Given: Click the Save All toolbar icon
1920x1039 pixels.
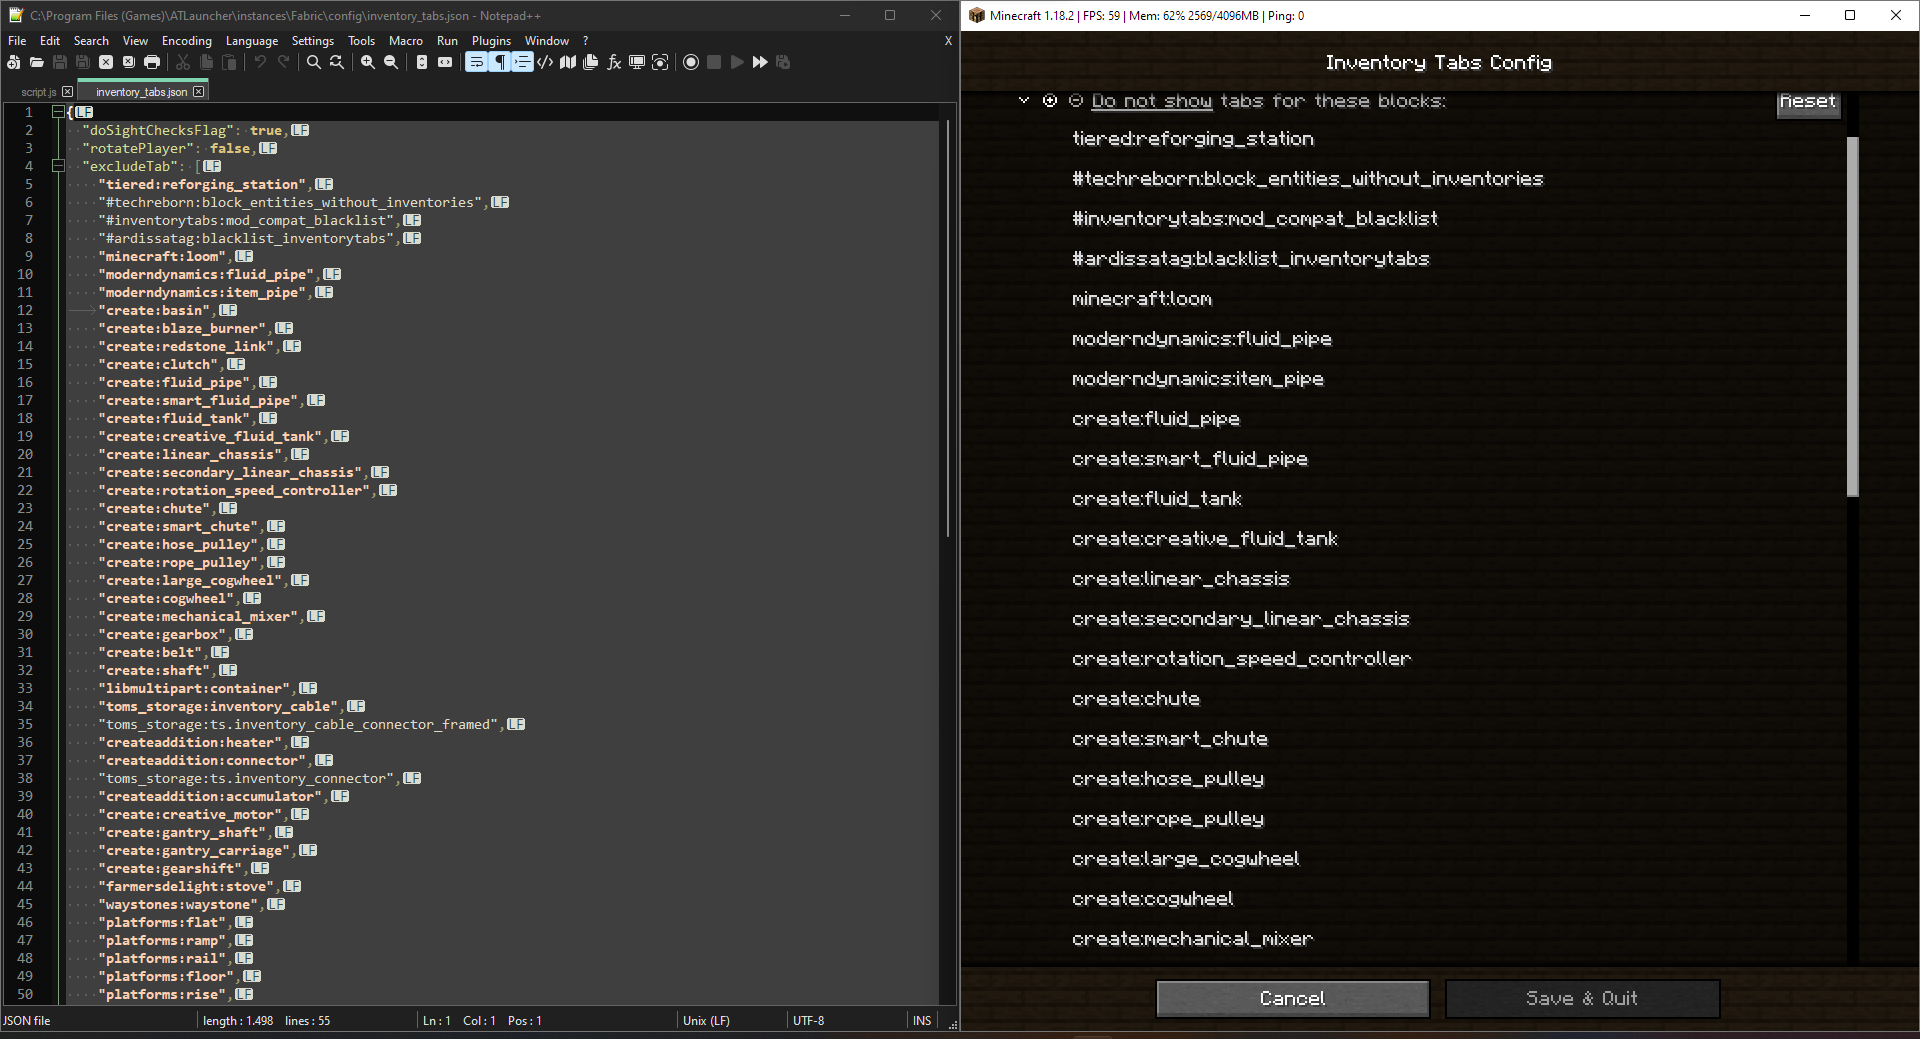Looking at the screenshot, I should pyautogui.click(x=83, y=62).
